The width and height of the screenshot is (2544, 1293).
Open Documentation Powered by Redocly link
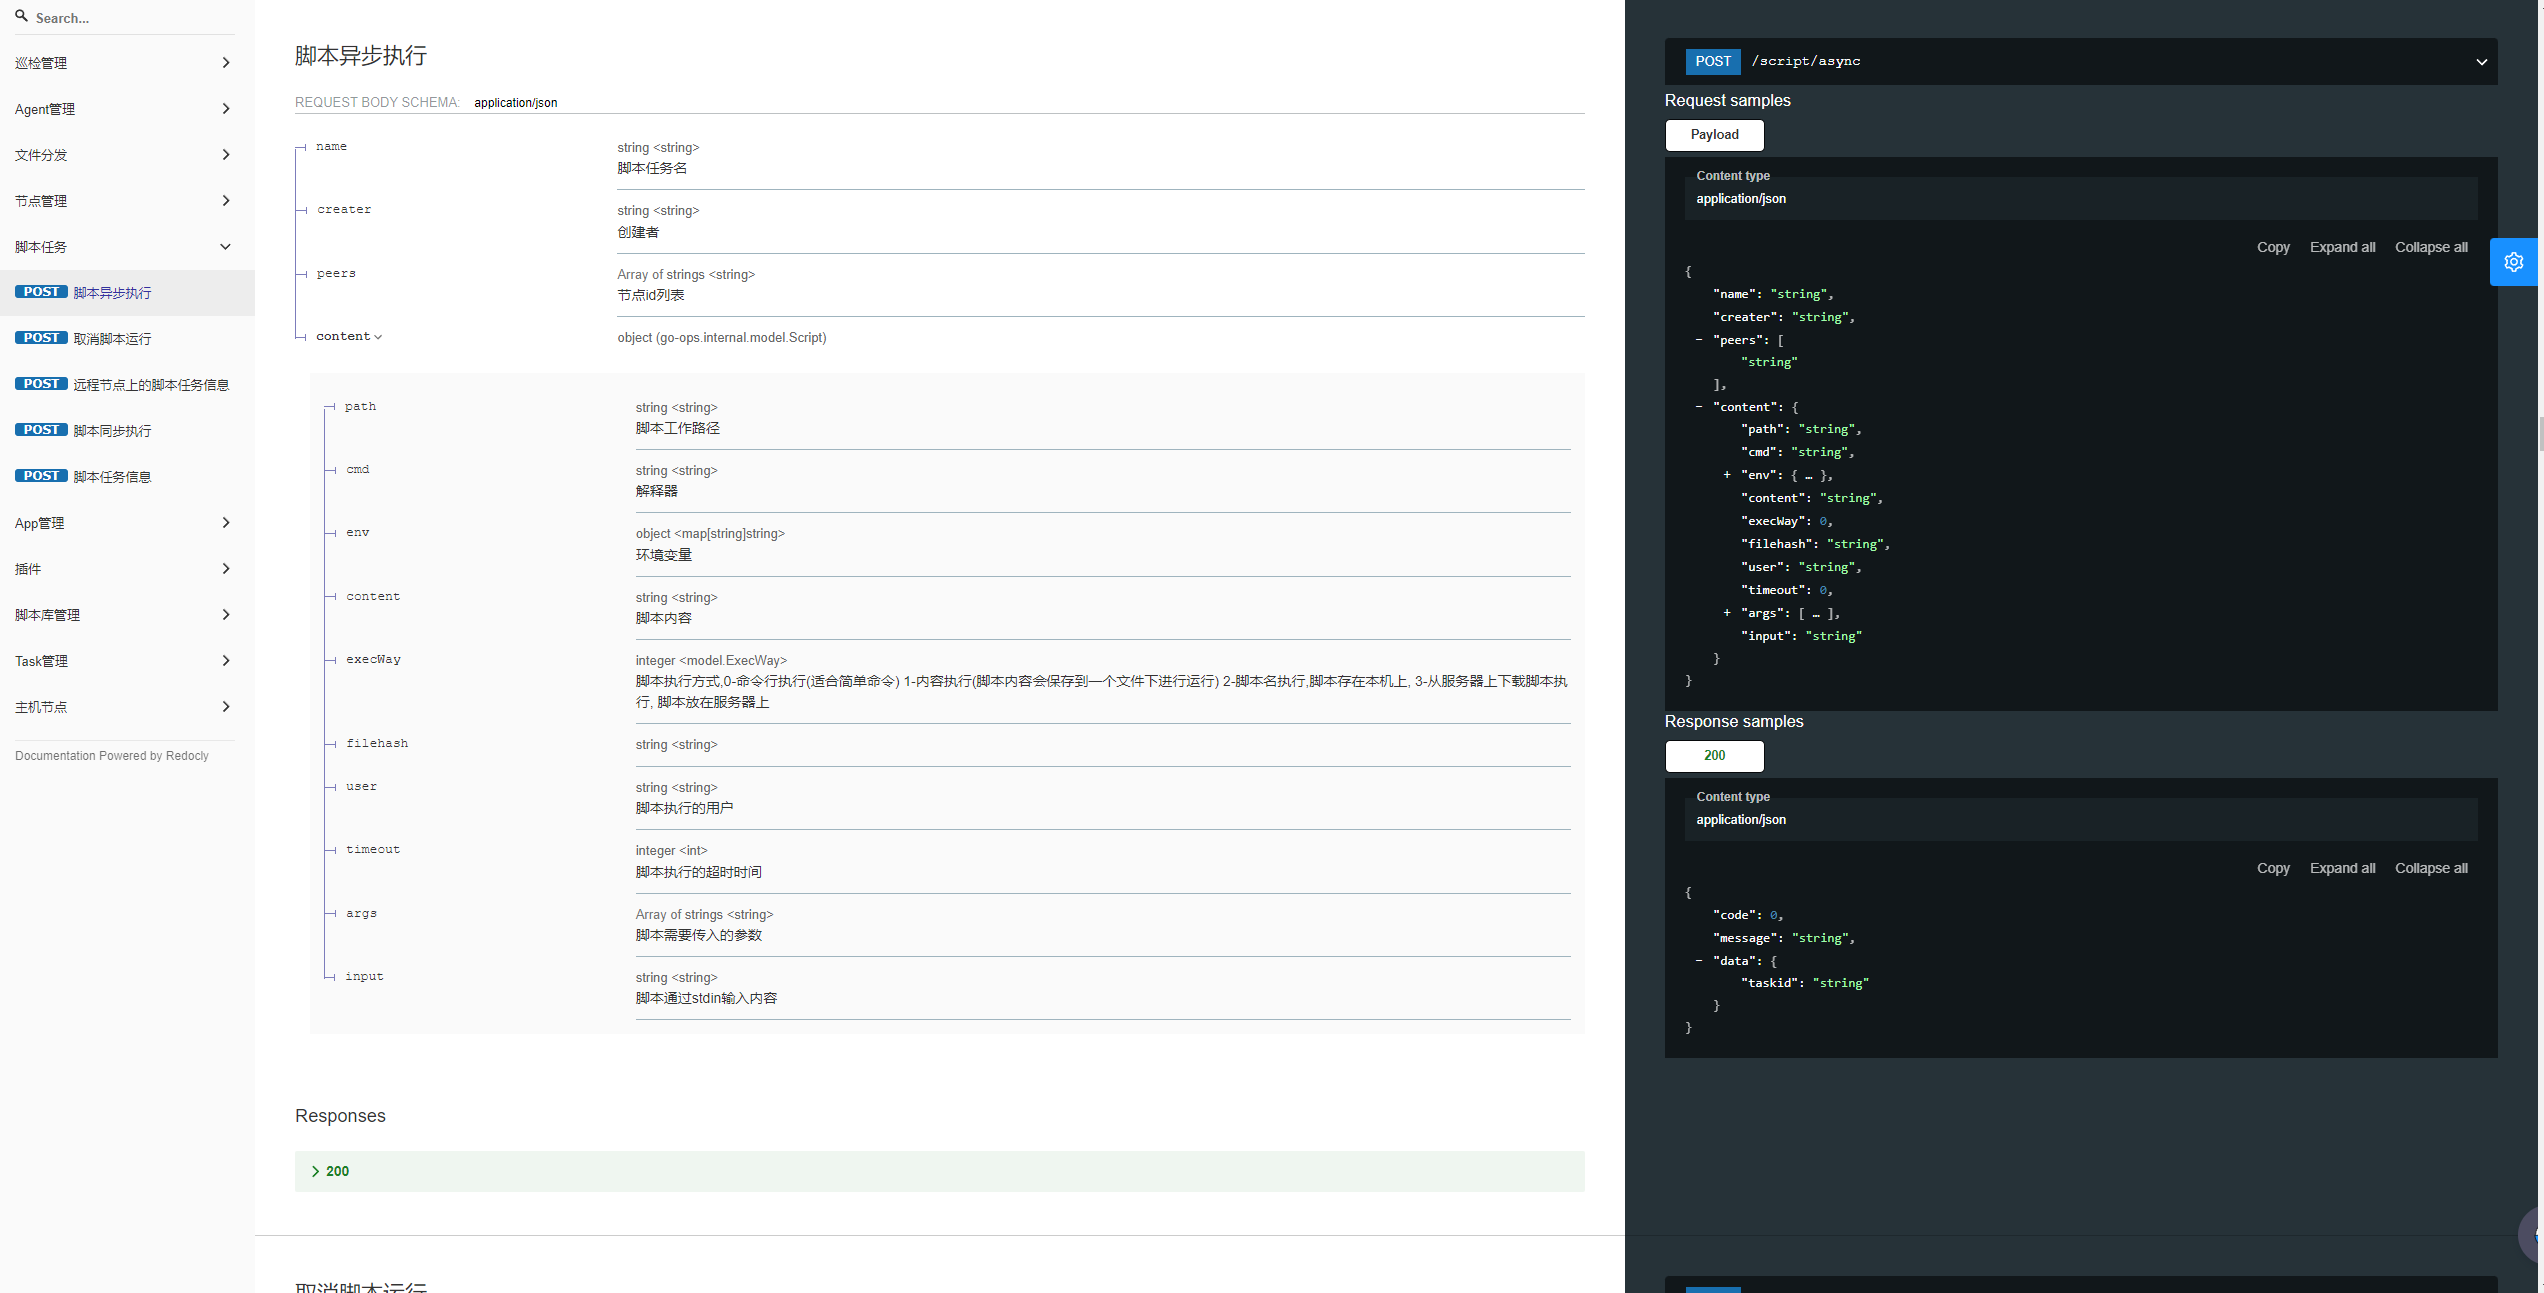pyautogui.click(x=112, y=756)
